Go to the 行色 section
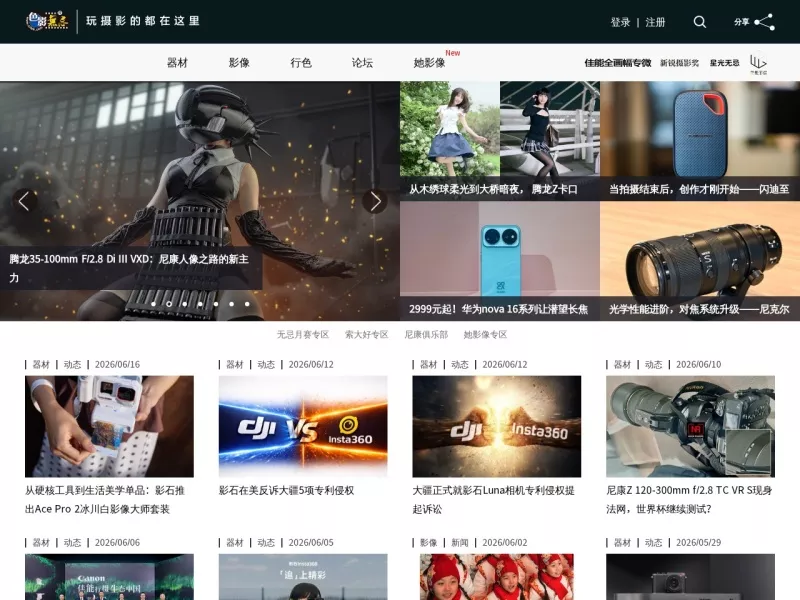Screen dimensions: 800x600 coord(301,63)
